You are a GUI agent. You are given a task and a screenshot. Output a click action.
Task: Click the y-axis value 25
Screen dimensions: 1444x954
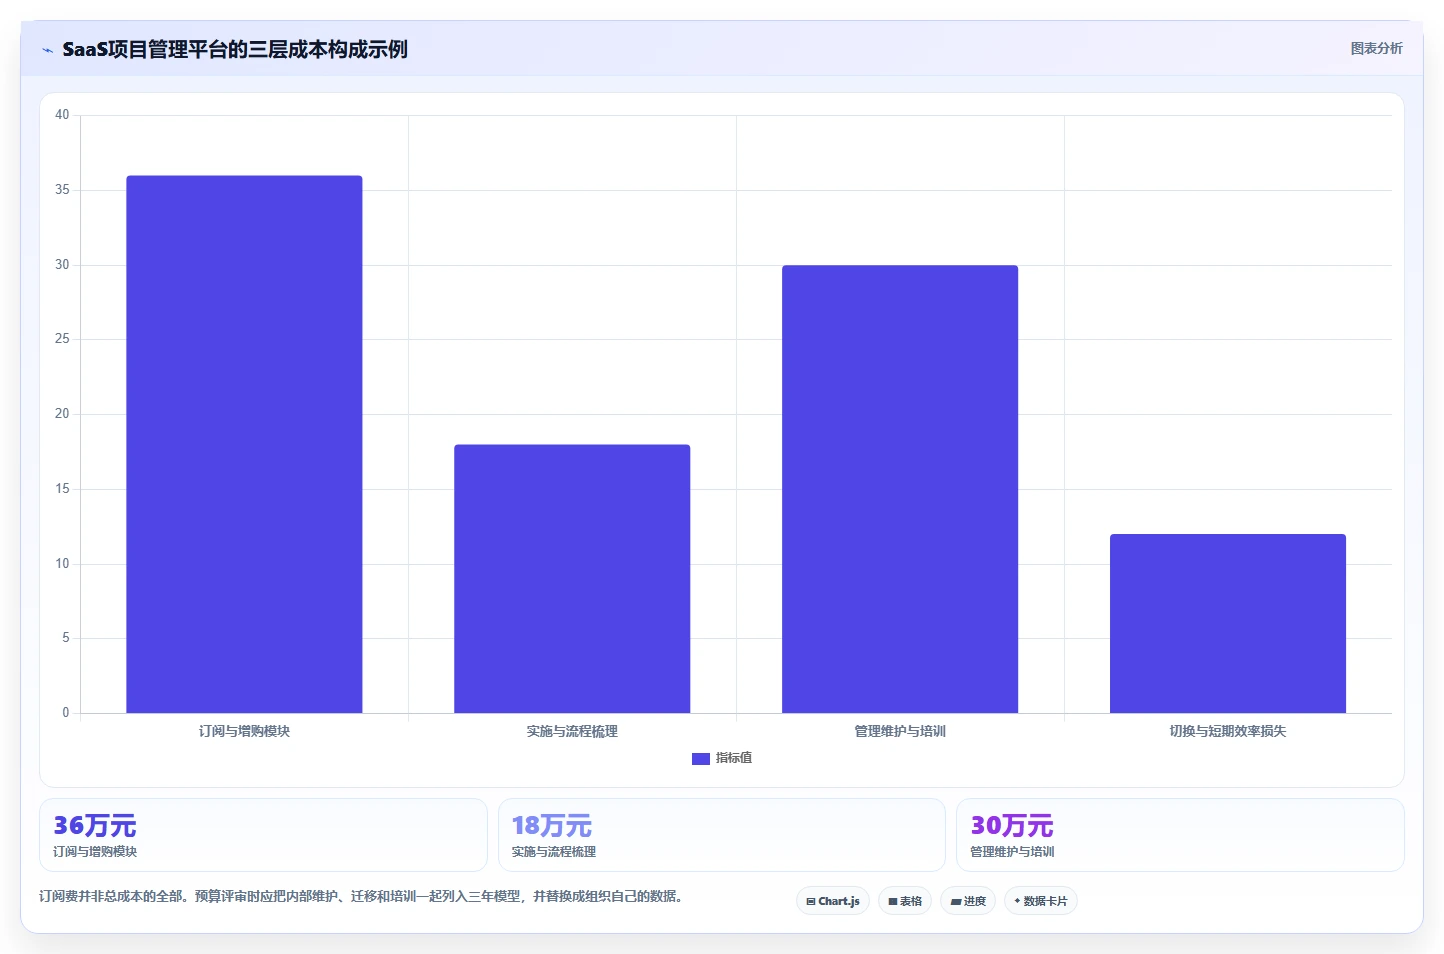point(62,339)
